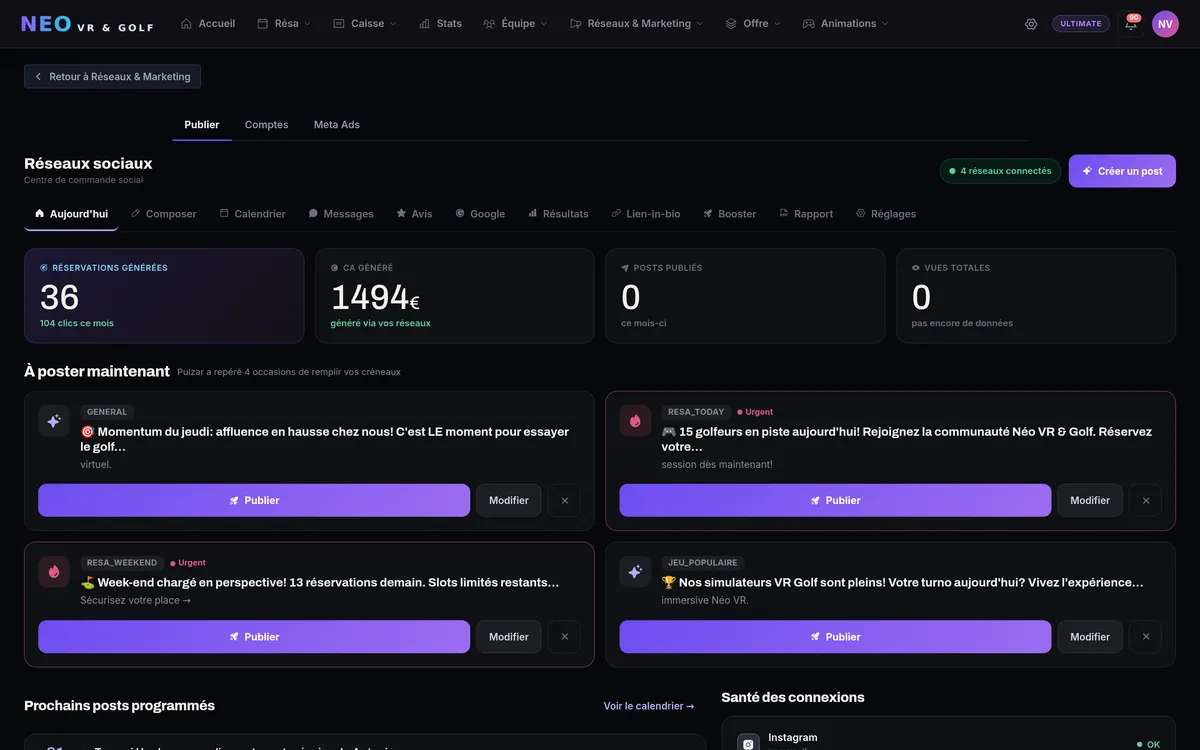
Task: Click Modifier on the RESA_WEEKEND card
Action: pyautogui.click(x=509, y=637)
